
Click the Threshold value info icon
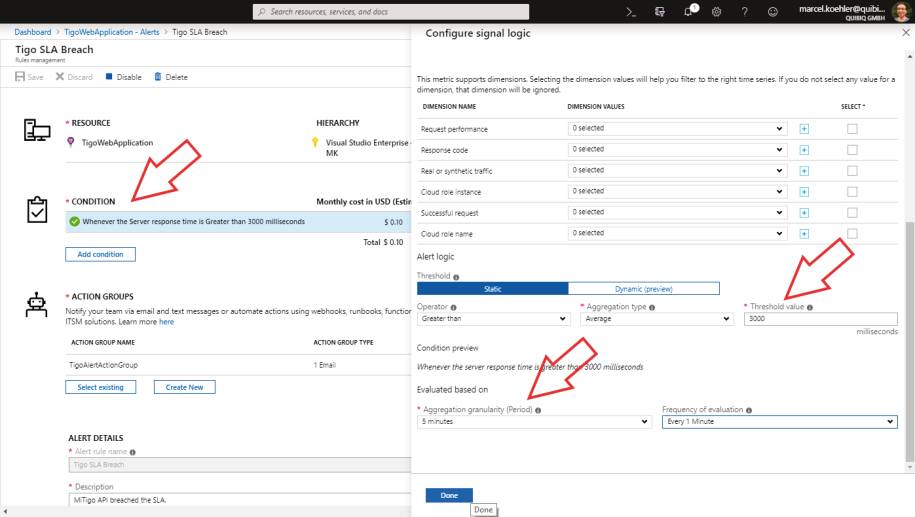click(809, 308)
